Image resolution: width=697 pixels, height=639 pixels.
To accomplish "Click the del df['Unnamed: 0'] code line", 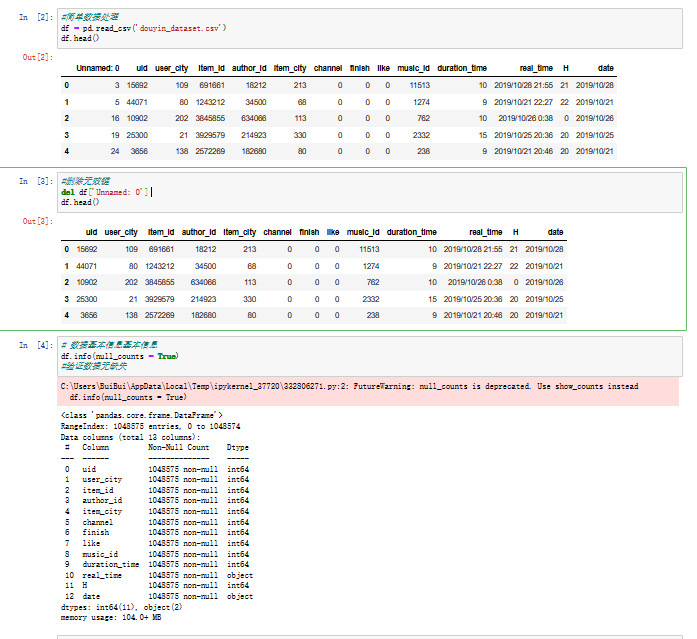I will tap(105, 192).
